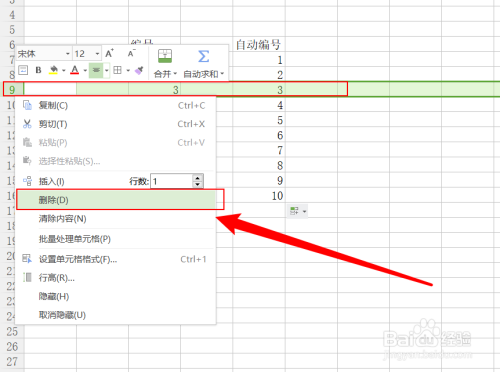The image size is (500, 372).
Task: Click the AutoSum sigma icon
Action: 203,56
